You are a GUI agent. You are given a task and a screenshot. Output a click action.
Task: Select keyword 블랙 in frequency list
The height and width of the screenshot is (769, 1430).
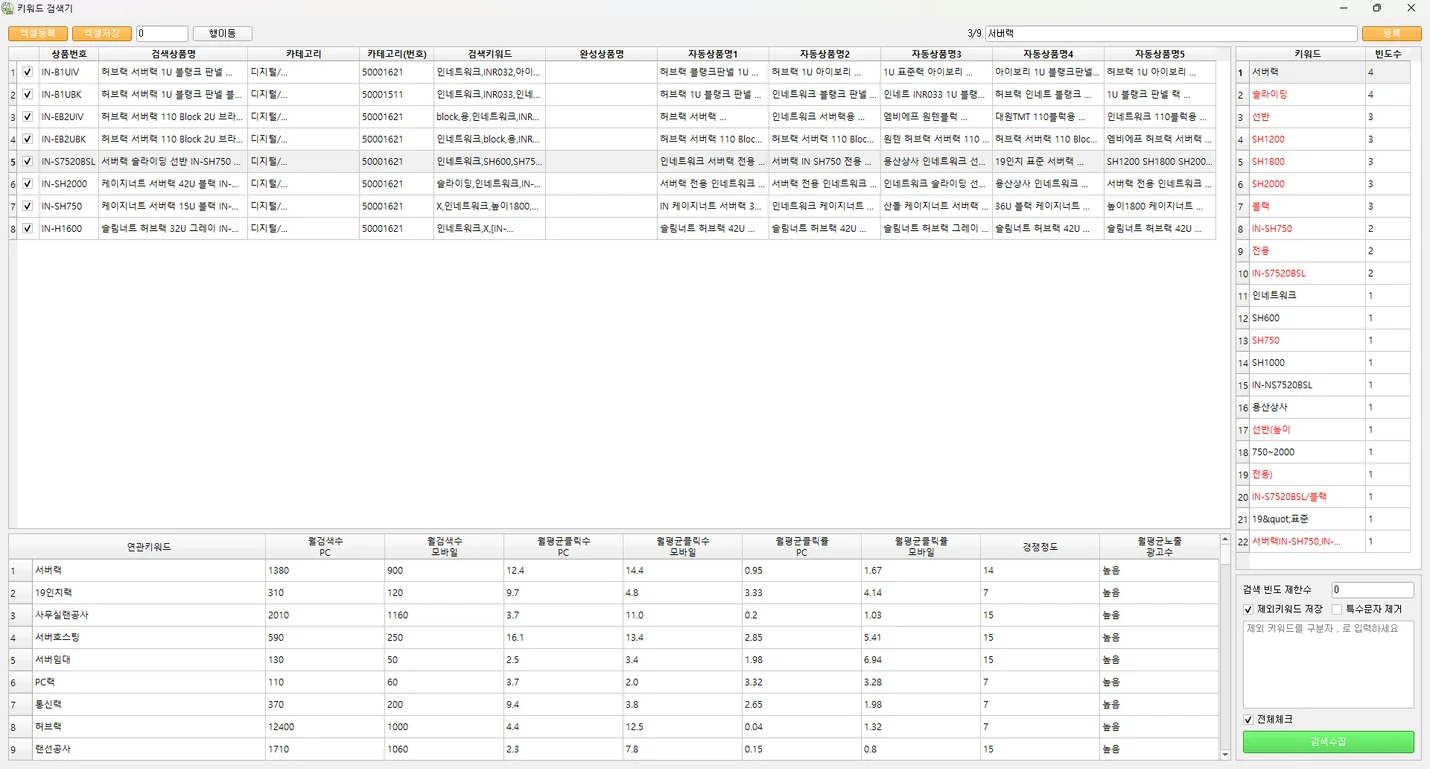click(1307, 206)
